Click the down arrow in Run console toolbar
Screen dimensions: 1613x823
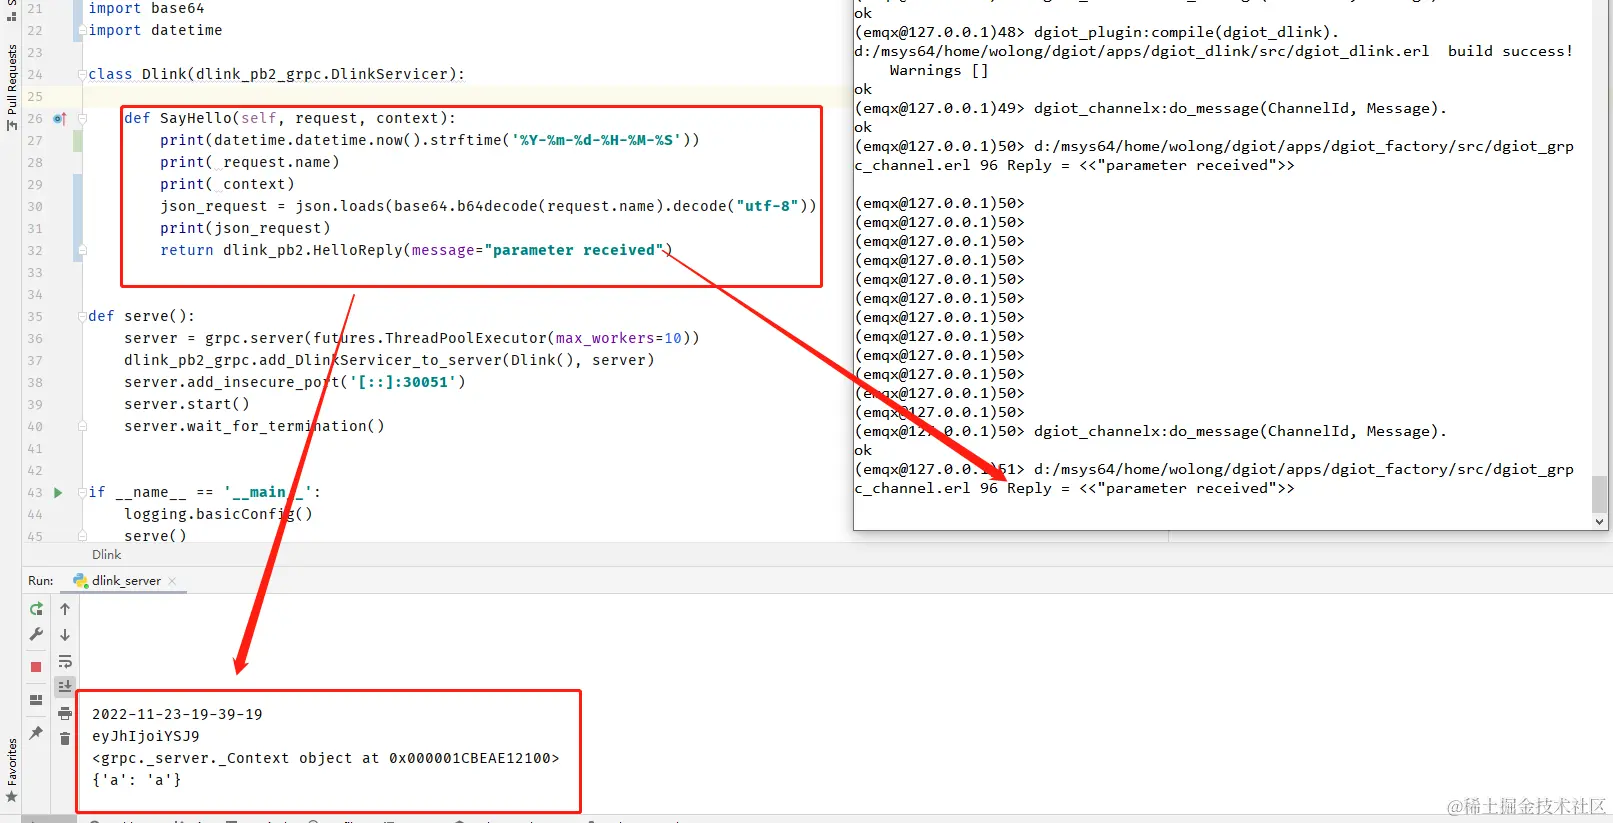65,635
